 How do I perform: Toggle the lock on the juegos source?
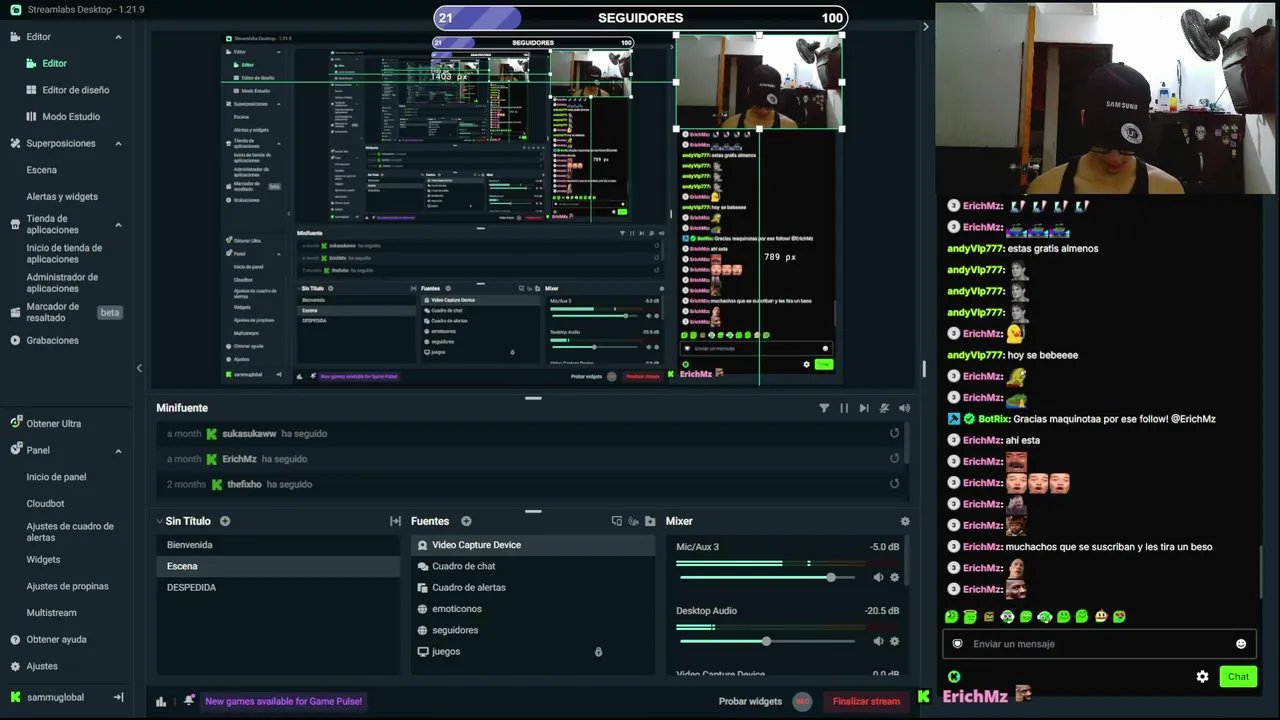point(598,652)
